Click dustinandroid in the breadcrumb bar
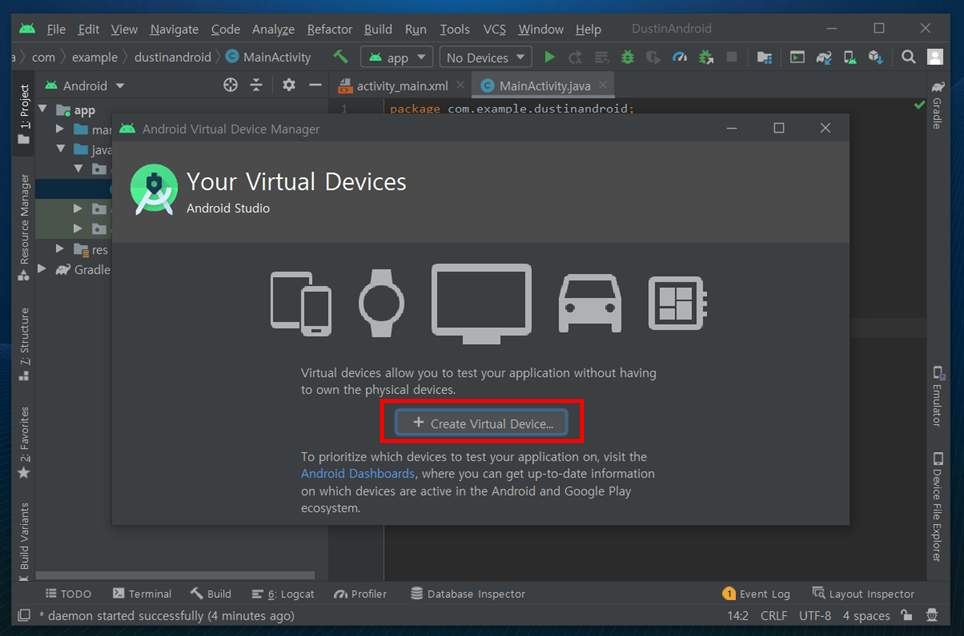The width and height of the screenshot is (964, 636). 173,57
